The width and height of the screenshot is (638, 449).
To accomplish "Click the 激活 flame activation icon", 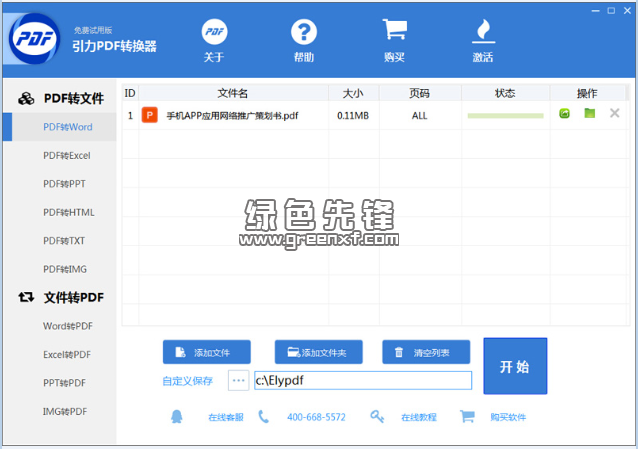I will click(x=483, y=31).
